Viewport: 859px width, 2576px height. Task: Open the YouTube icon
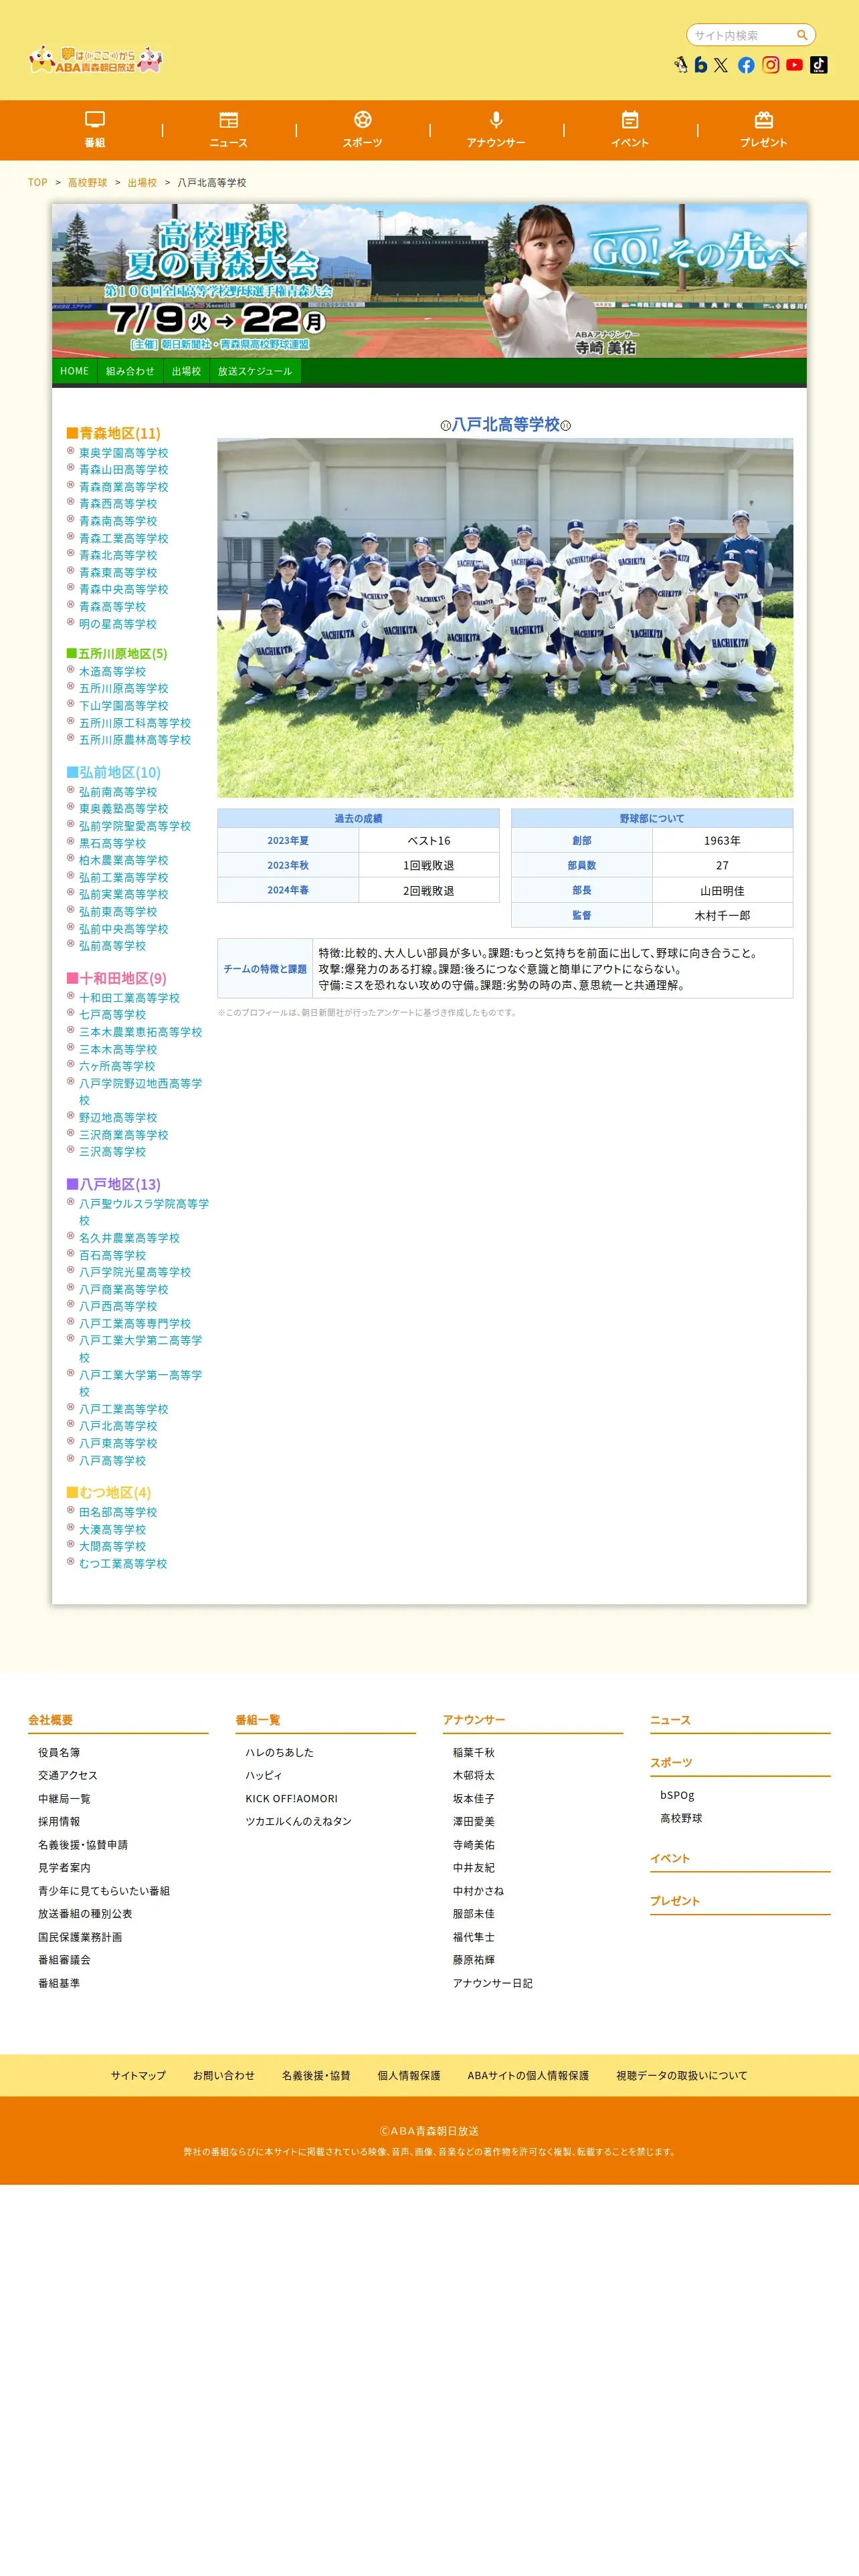click(794, 65)
